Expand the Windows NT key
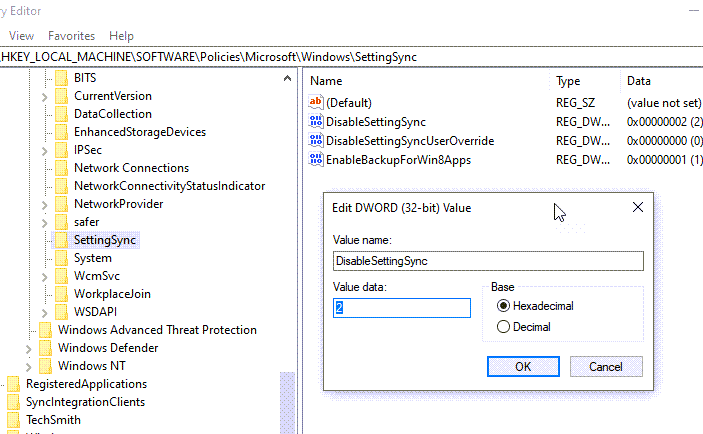The height and width of the screenshot is (434, 703). 28,366
